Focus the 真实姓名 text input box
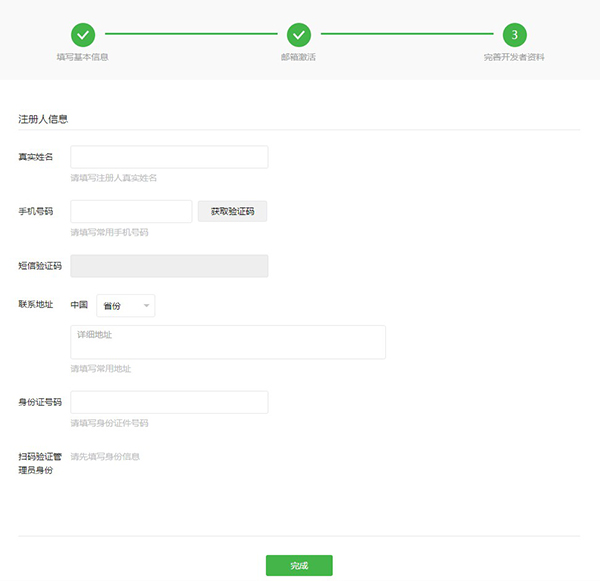600x581 pixels. (x=169, y=157)
